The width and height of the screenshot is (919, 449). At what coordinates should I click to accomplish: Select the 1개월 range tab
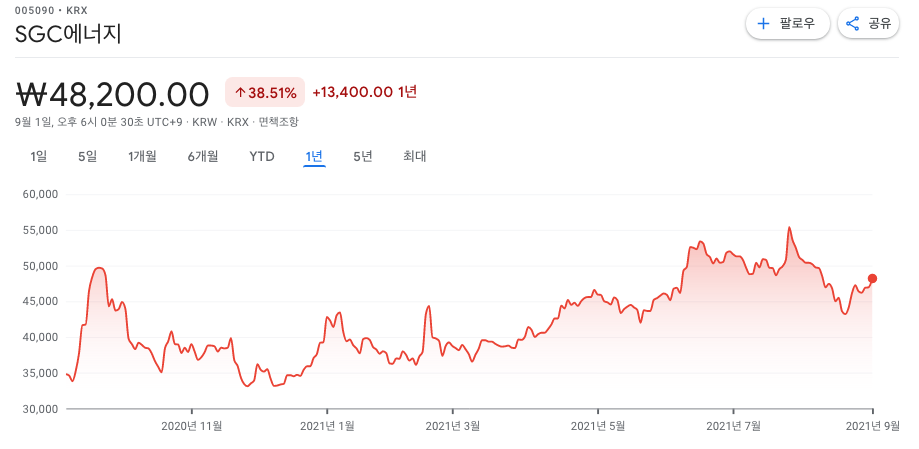142,157
